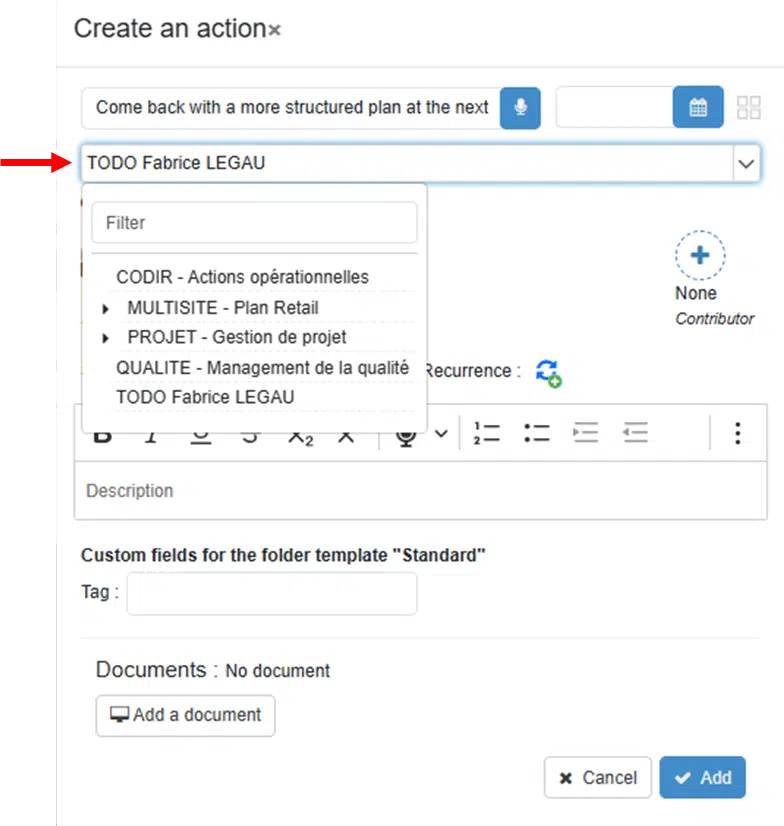Set recurrence with the refresh icon
The width and height of the screenshot is (784, 826).
click(548, 372)
